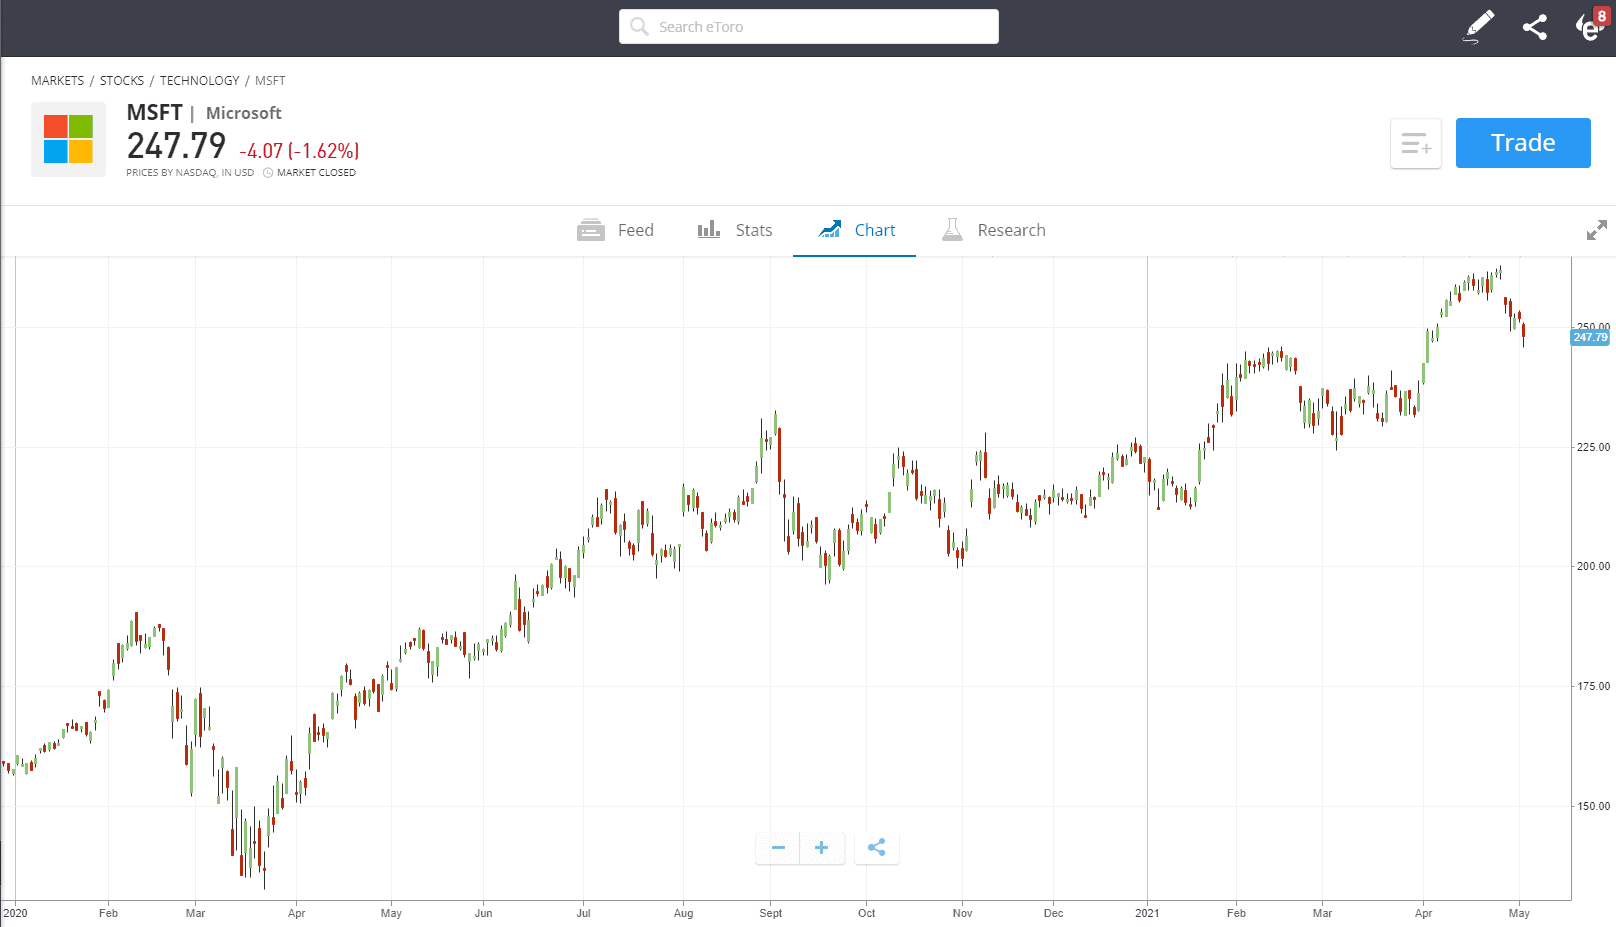Click the share icon in top bar

pos(1535,27)
